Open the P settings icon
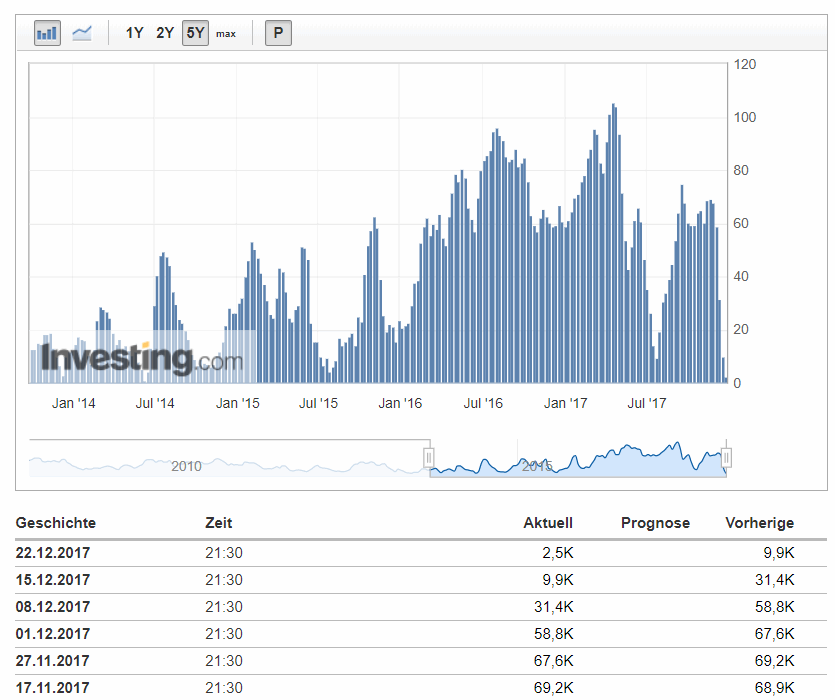Image resolution: width=835 pixels, height=700 pixels. (x=277, y=32)
